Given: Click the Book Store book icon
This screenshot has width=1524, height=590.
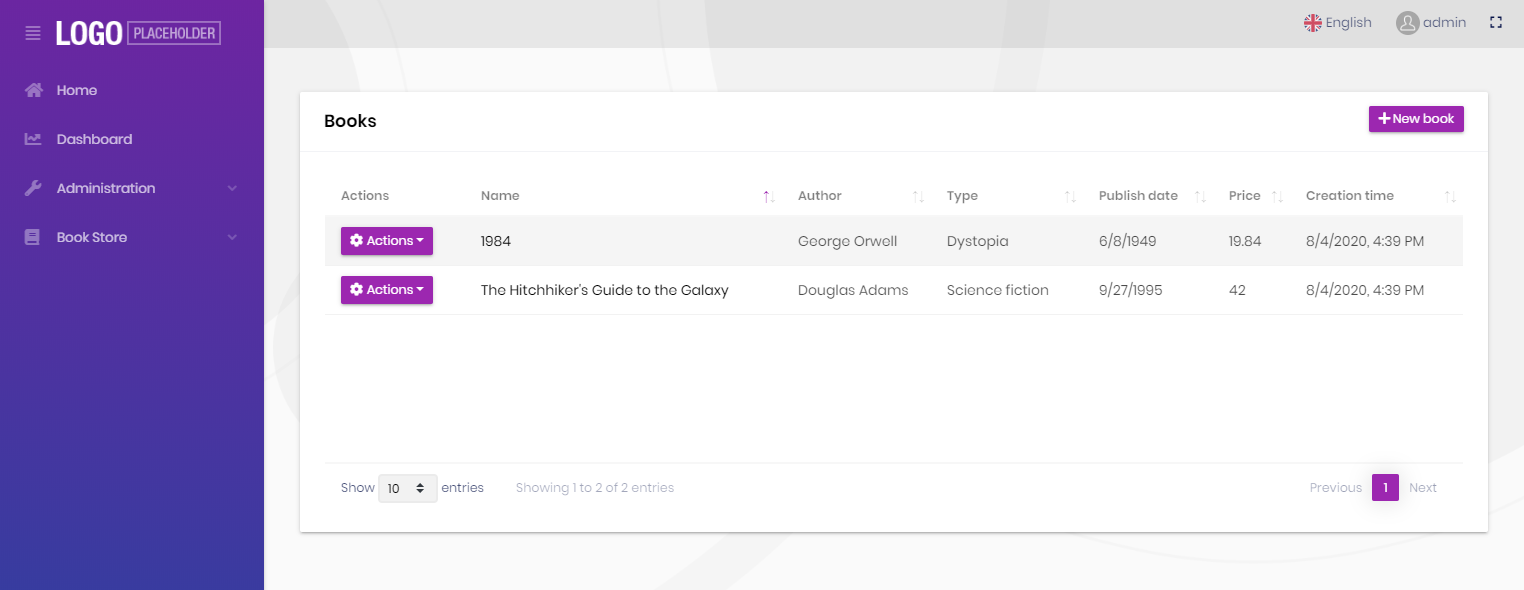Looking at the screenshot, I should (33, 237).
